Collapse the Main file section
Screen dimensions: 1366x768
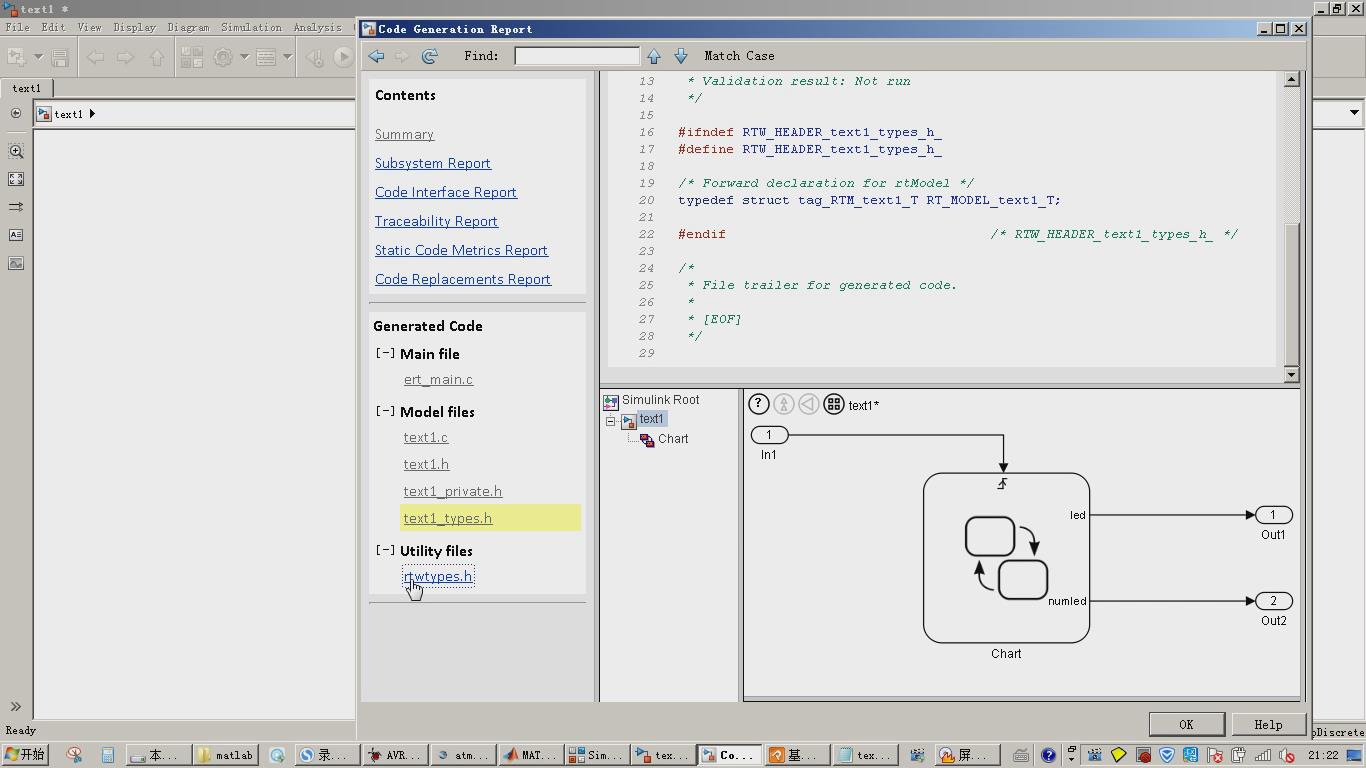pyautogui.click(x=385, y=353)
